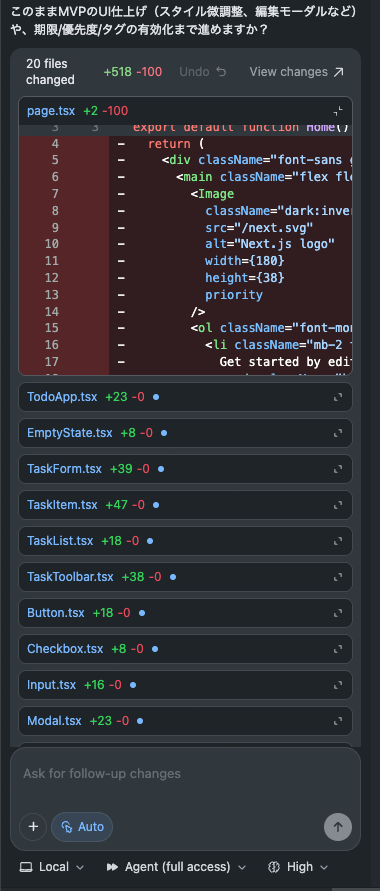This screenshot has width=380, height=891.
Task: Open Modal.tsx file link
Action: coord(54,721)
